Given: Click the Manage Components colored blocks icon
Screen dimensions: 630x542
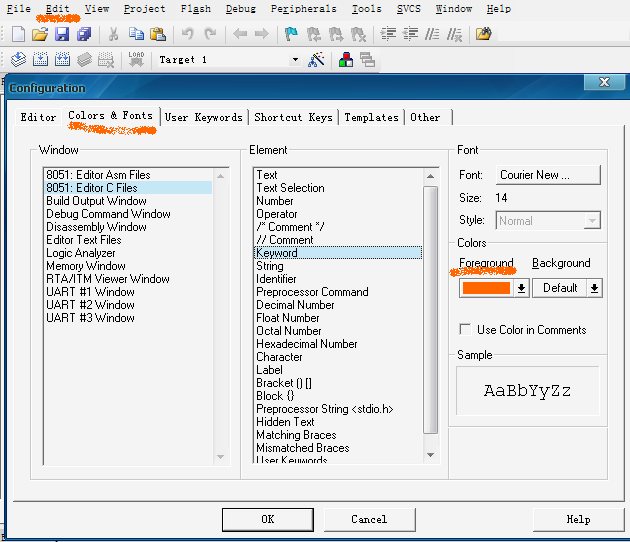Looking at the screenshot, I should 346,60.
